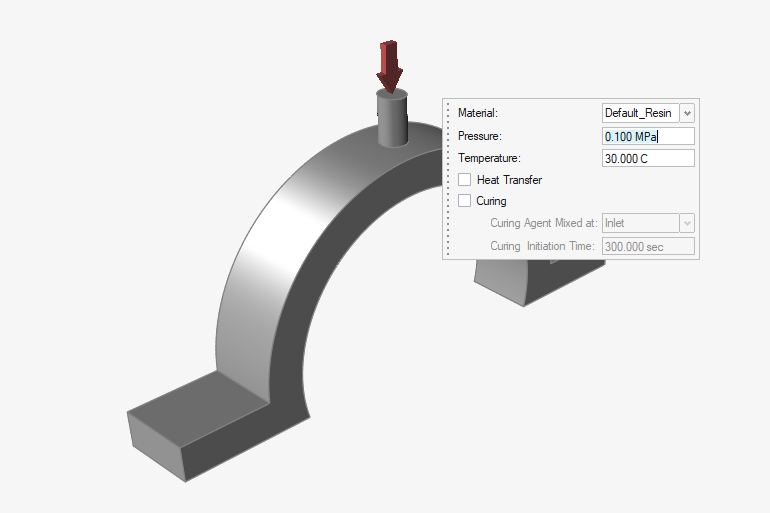Viewport: 770px width, 513px height.
Task: Click the Pressure label
Action: (x=480, y=136)
